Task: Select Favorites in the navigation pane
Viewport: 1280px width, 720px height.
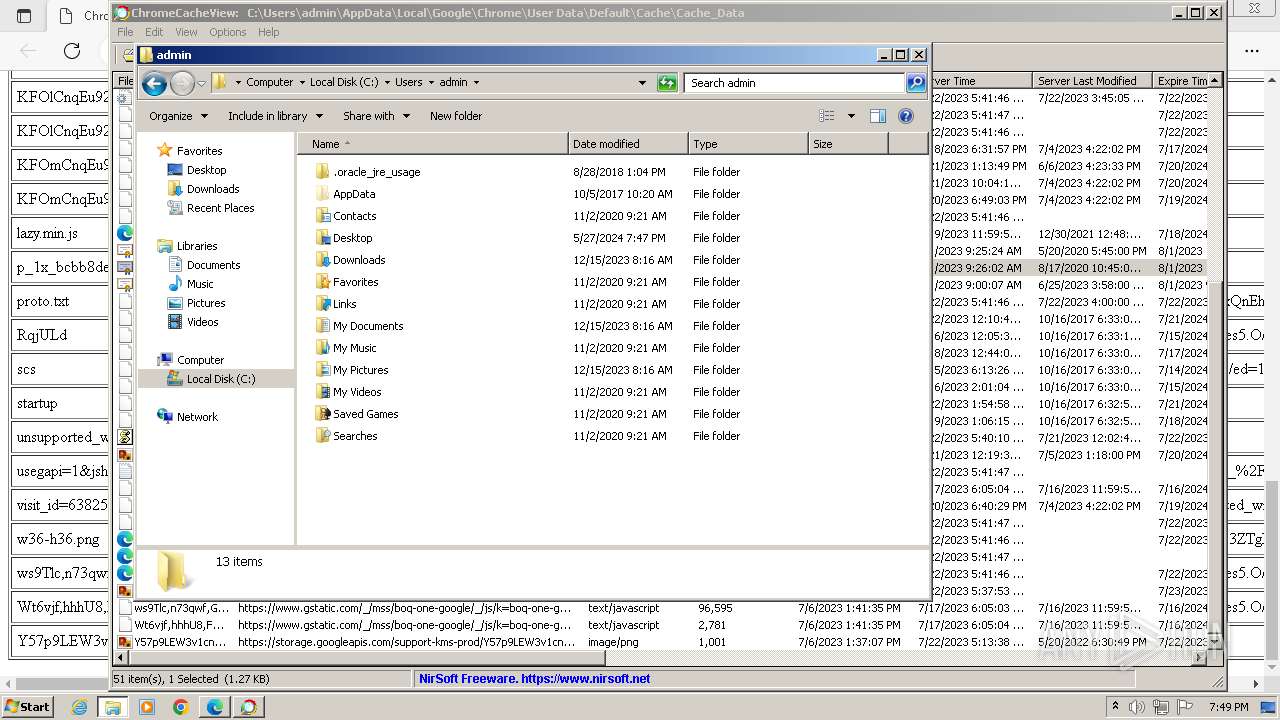Action: coord(199,151)
